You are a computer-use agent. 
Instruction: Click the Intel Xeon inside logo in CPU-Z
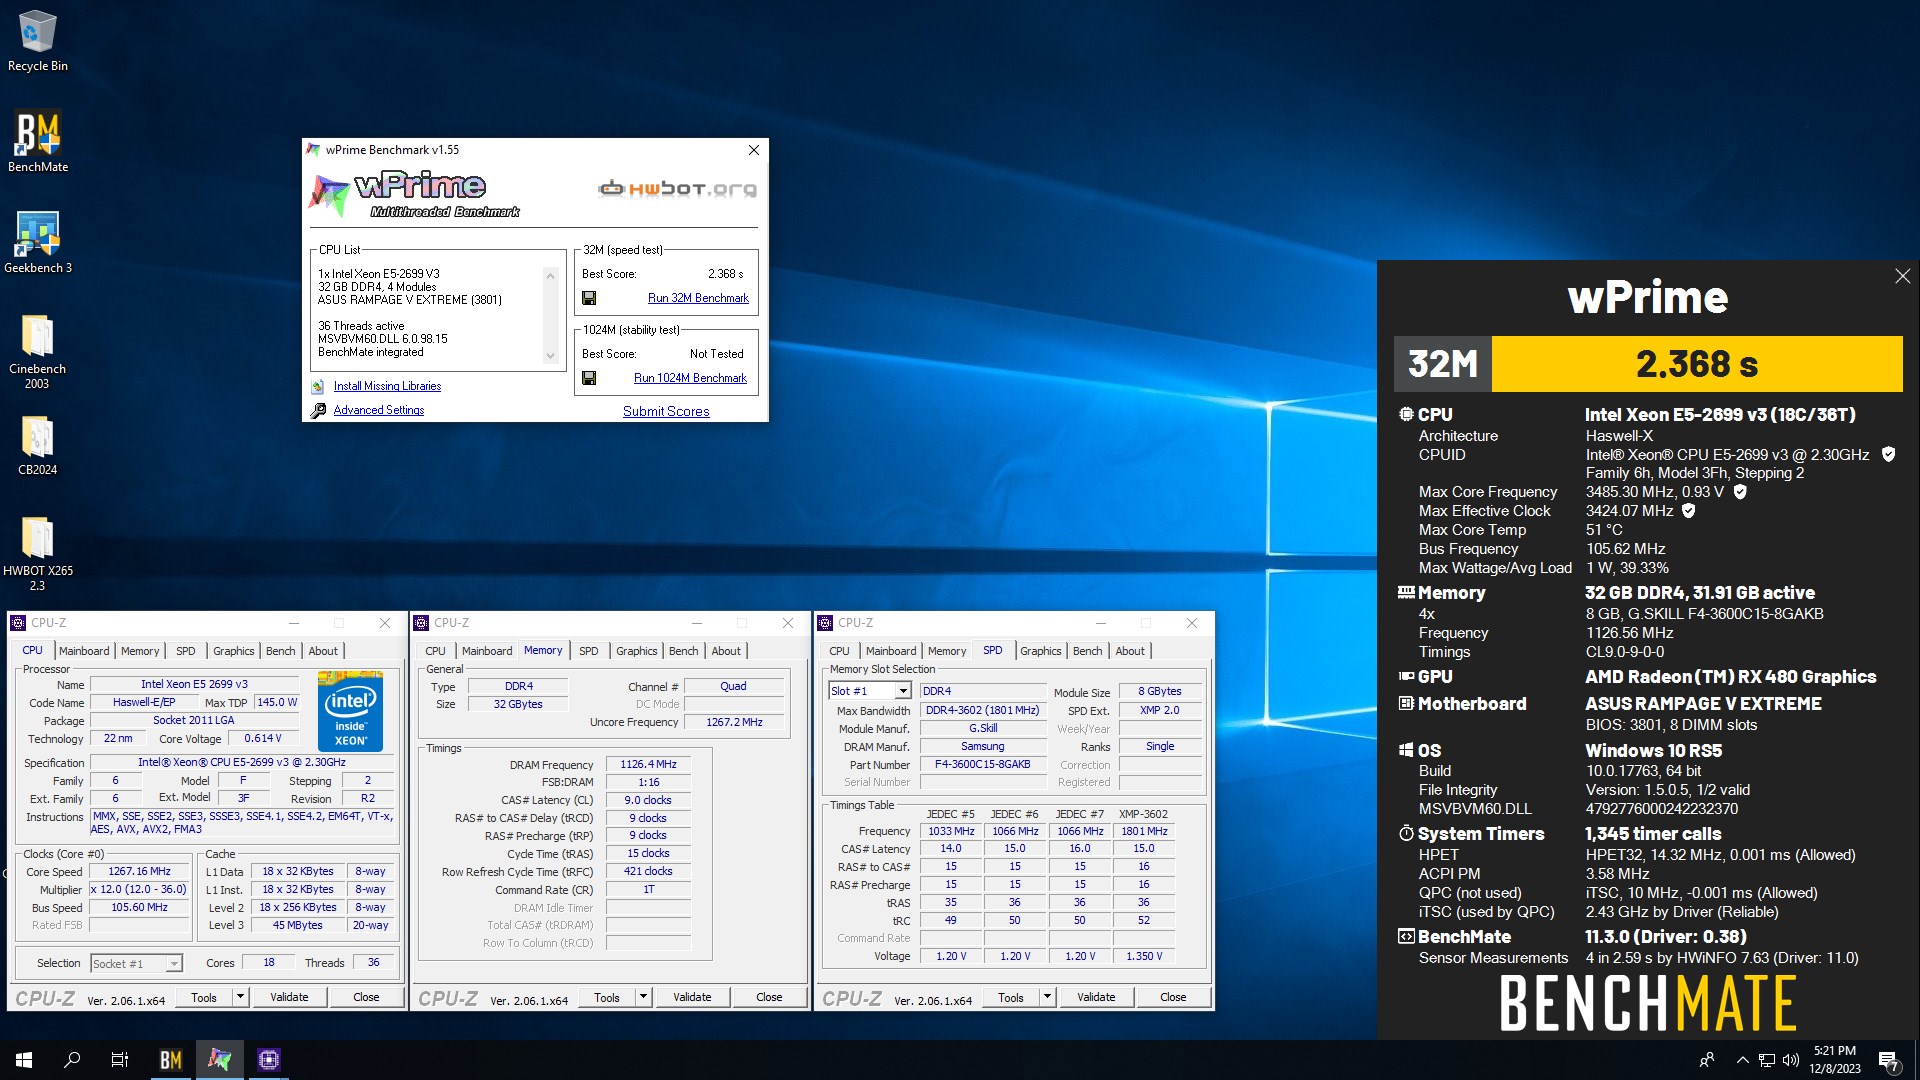point(350,712)
